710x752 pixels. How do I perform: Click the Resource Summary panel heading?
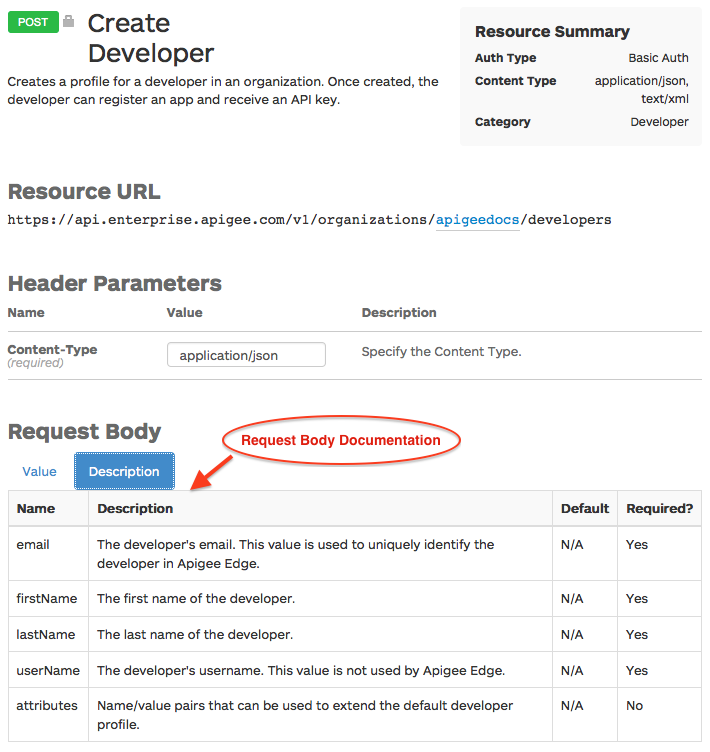552,31
